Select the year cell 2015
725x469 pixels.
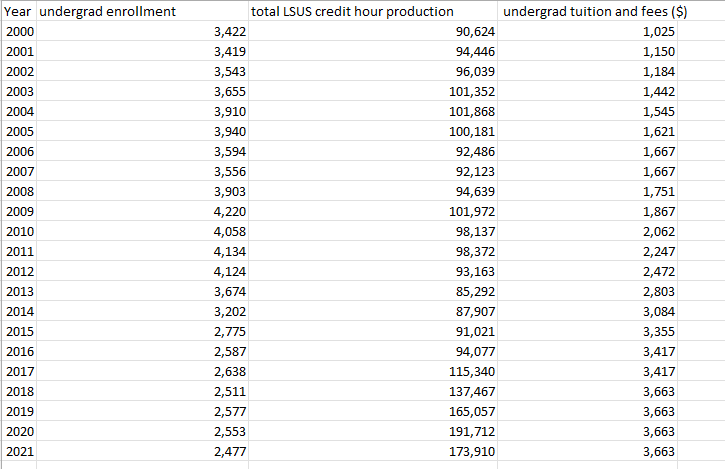tap(19, 331)
